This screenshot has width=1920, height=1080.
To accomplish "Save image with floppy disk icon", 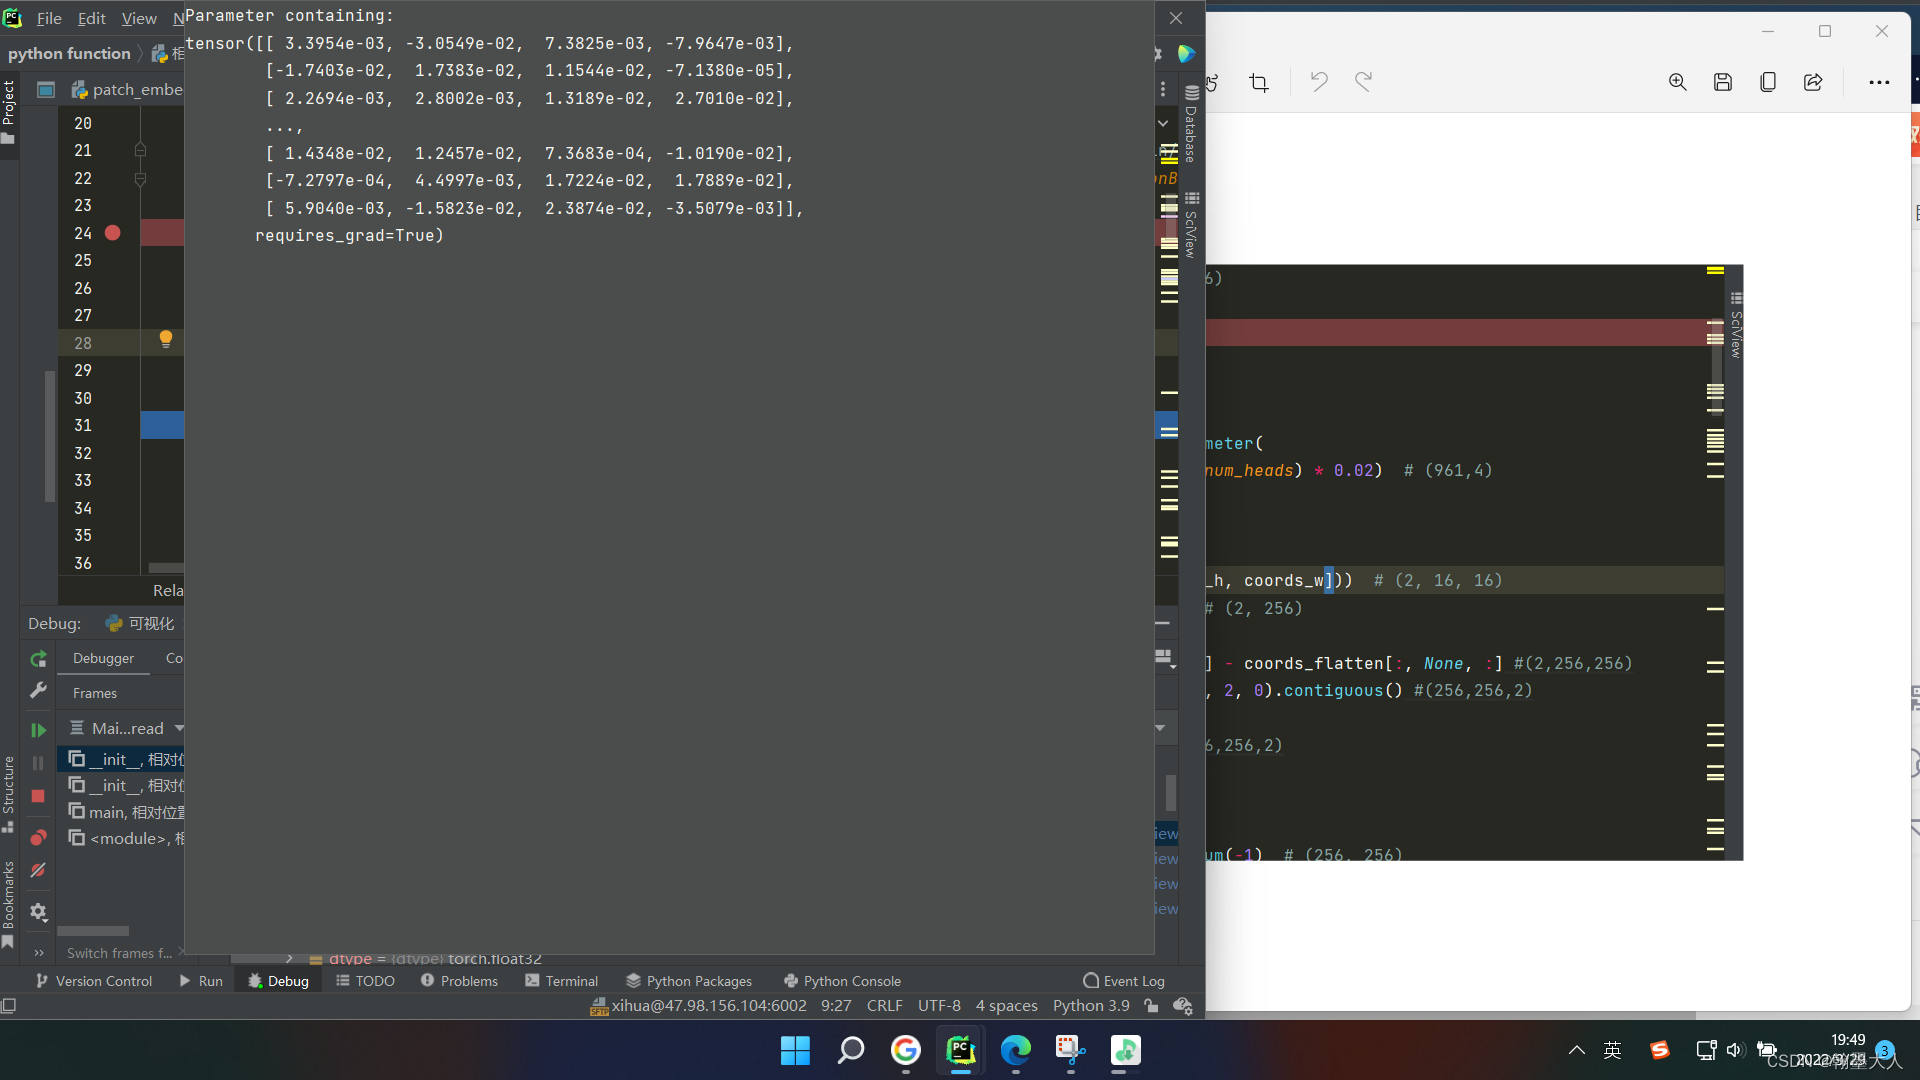I will (1722, 82).
